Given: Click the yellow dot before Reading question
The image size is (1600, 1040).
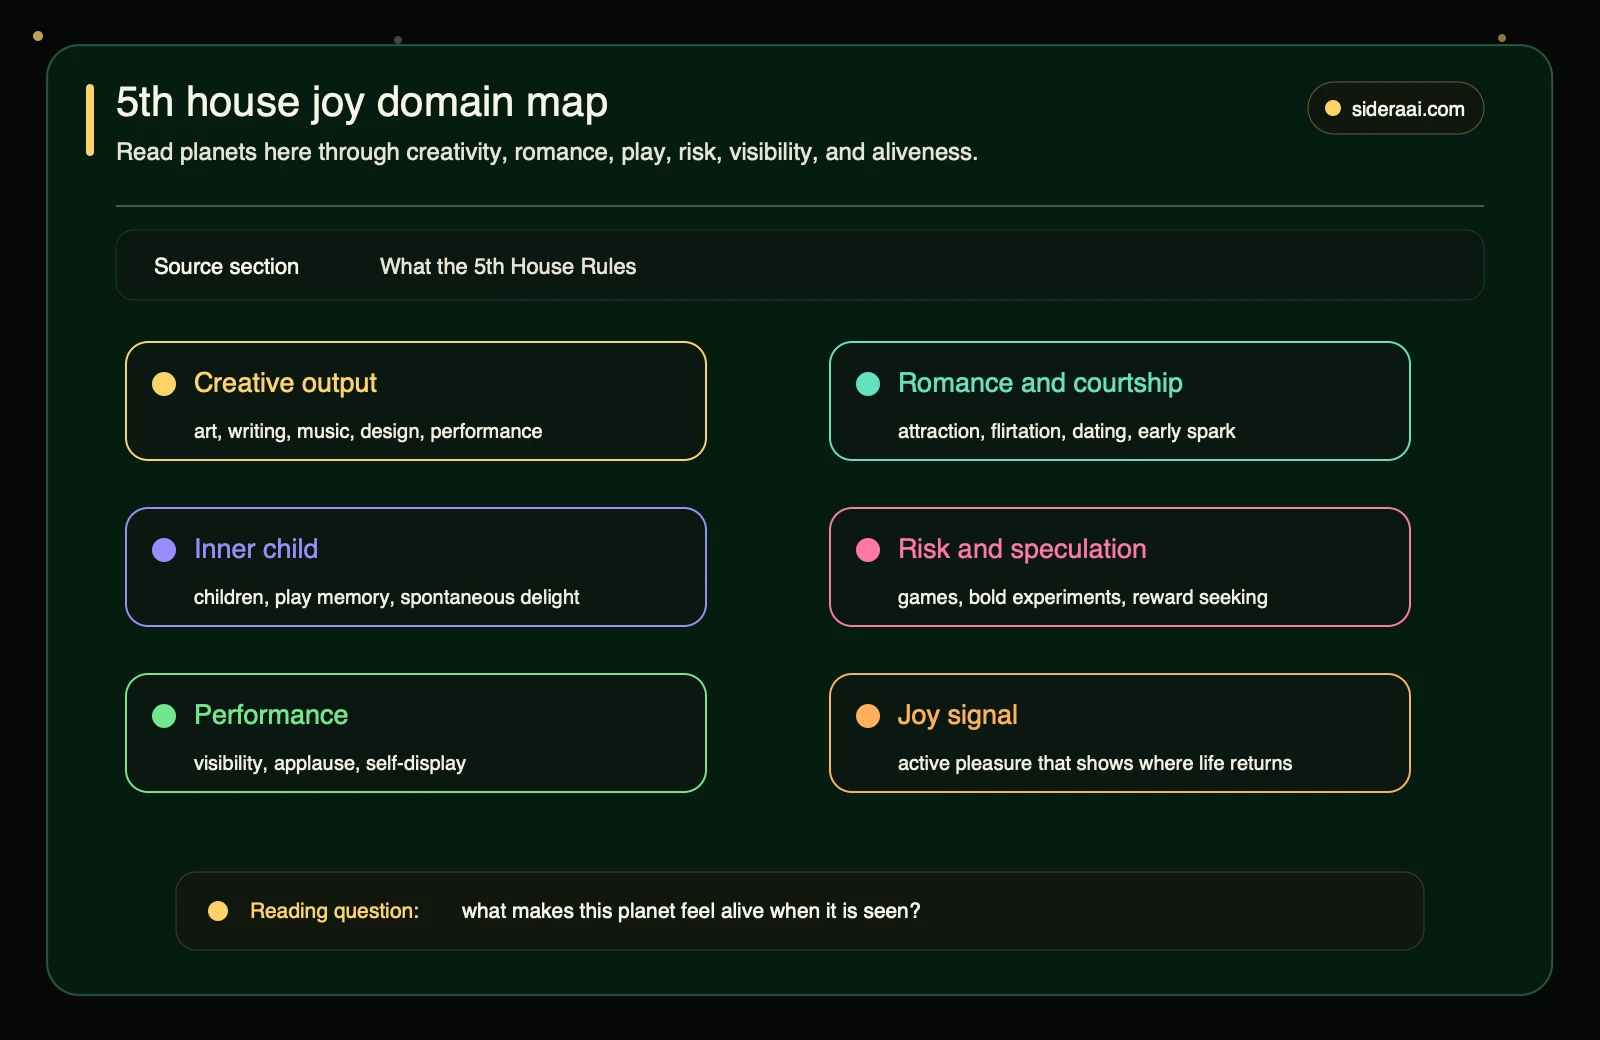Looking at the screenshot, I should [x=218, y=911].
